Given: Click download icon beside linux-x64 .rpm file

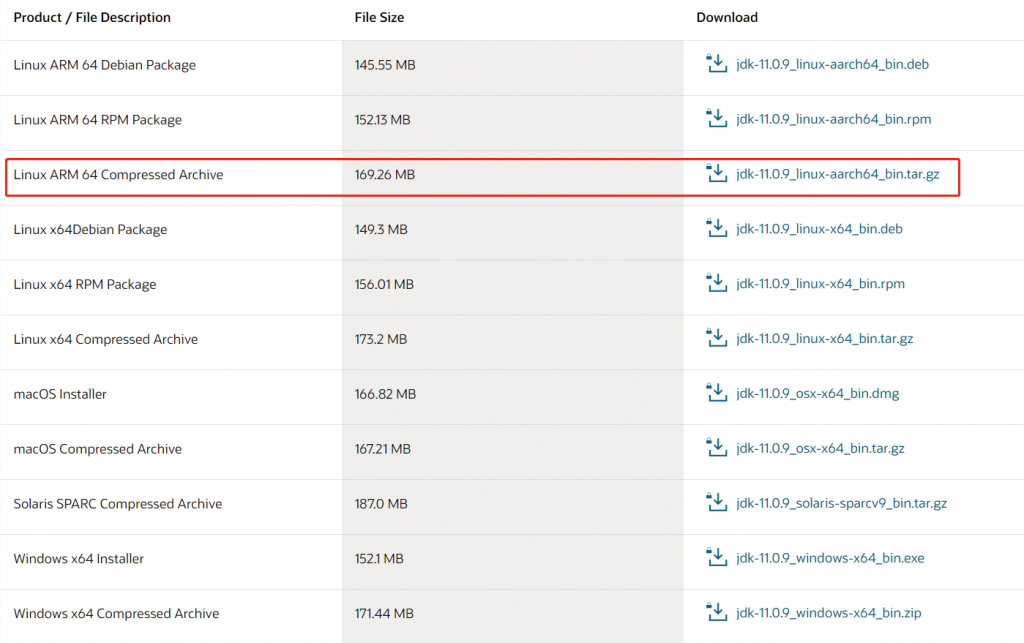Looking at the screenshot, I should tap(716, 285).
